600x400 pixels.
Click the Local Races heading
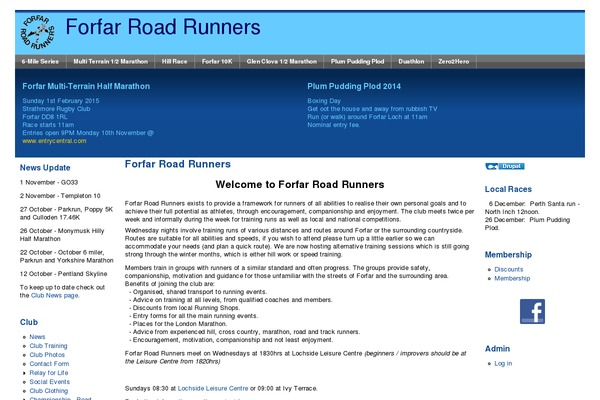508,189
